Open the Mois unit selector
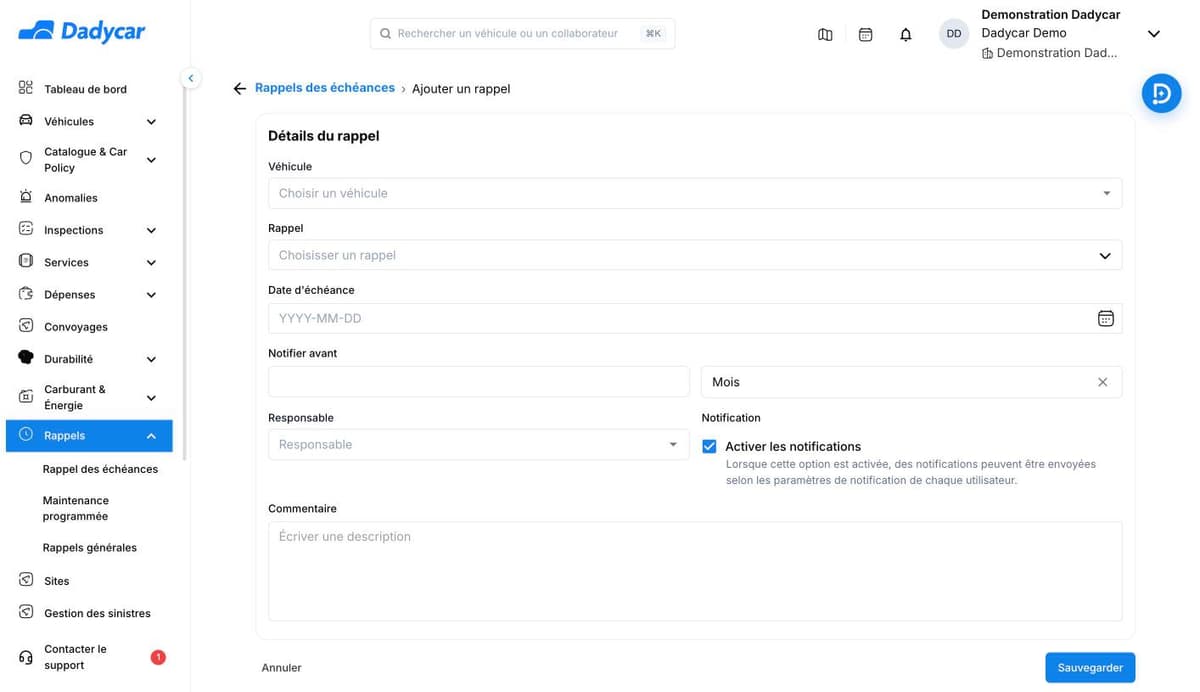 pos(911,382)
